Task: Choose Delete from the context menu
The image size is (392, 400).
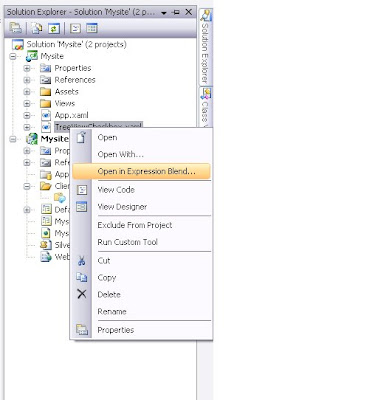Action: click(142, 294)
